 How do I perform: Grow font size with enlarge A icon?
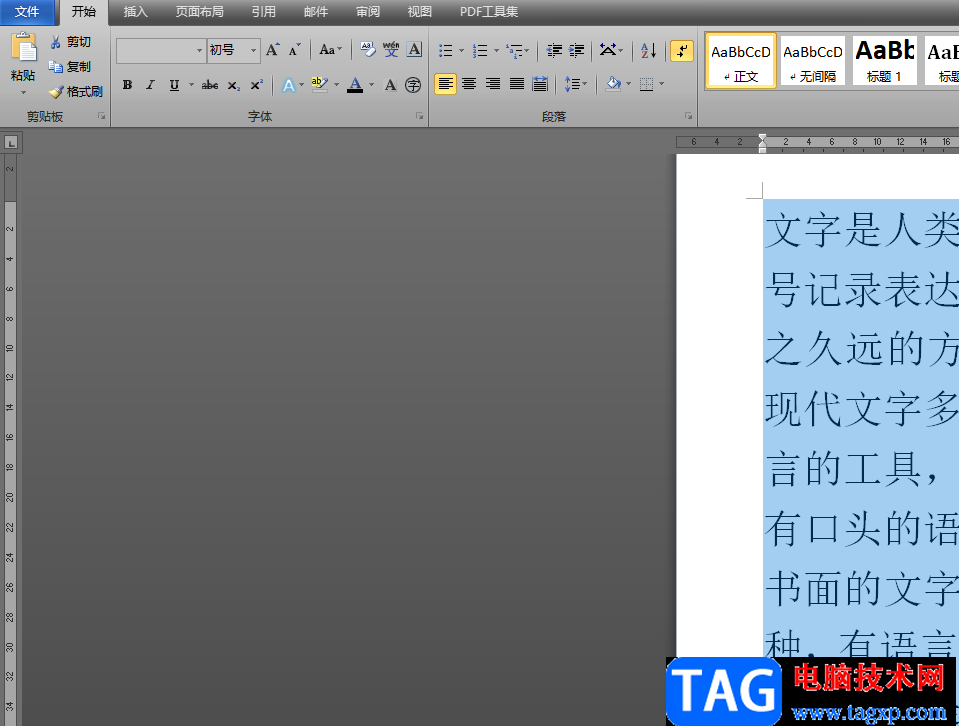pyautogui.click(x=272, y=50)
